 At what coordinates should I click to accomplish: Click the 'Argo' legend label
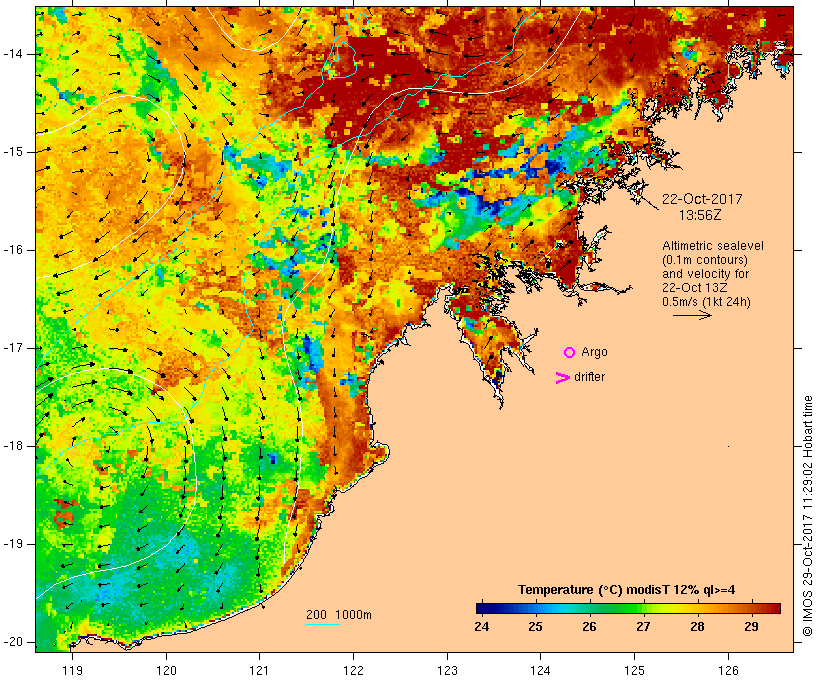point(594,353)
